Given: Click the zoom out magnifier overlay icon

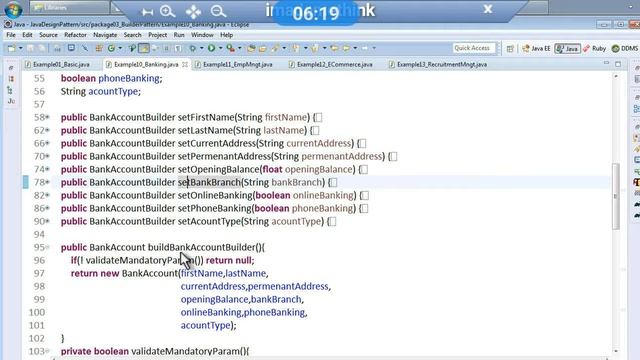Looking at the screenshot, I should (x=218, y=11).
